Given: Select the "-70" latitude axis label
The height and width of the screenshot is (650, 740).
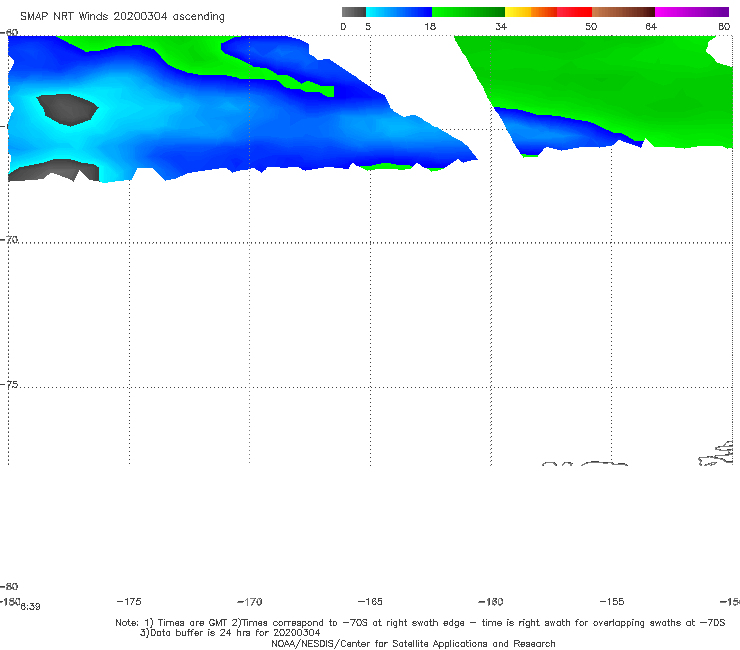Looking at the screenshot, I should [x=9, y=240].
